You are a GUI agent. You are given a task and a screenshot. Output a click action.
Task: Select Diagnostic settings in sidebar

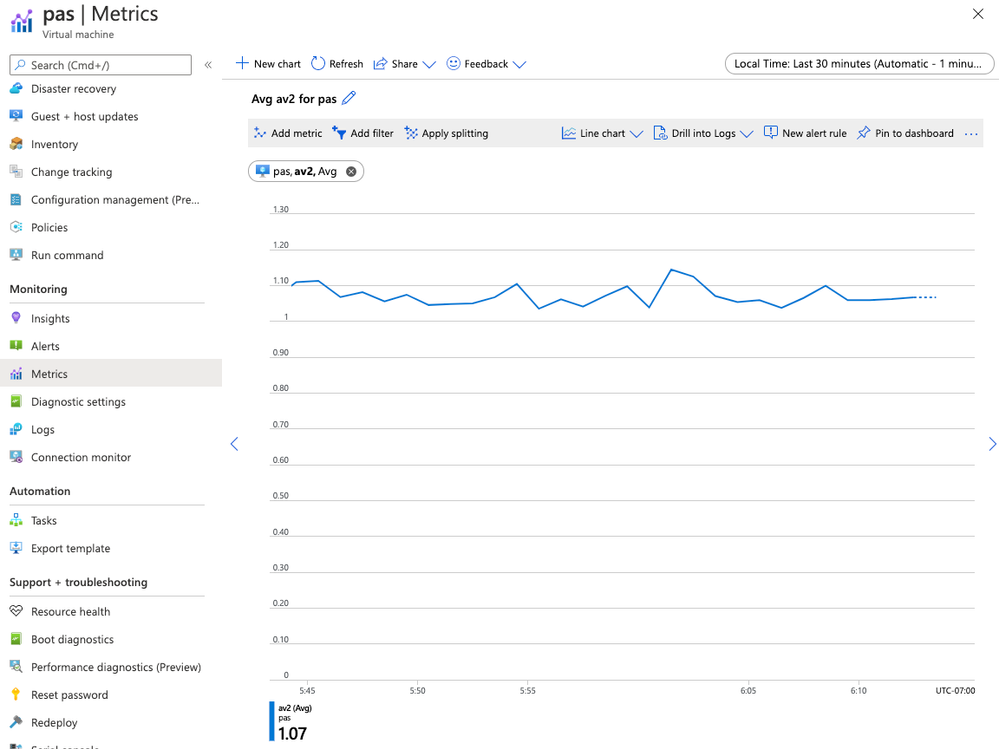pos(78,402)
